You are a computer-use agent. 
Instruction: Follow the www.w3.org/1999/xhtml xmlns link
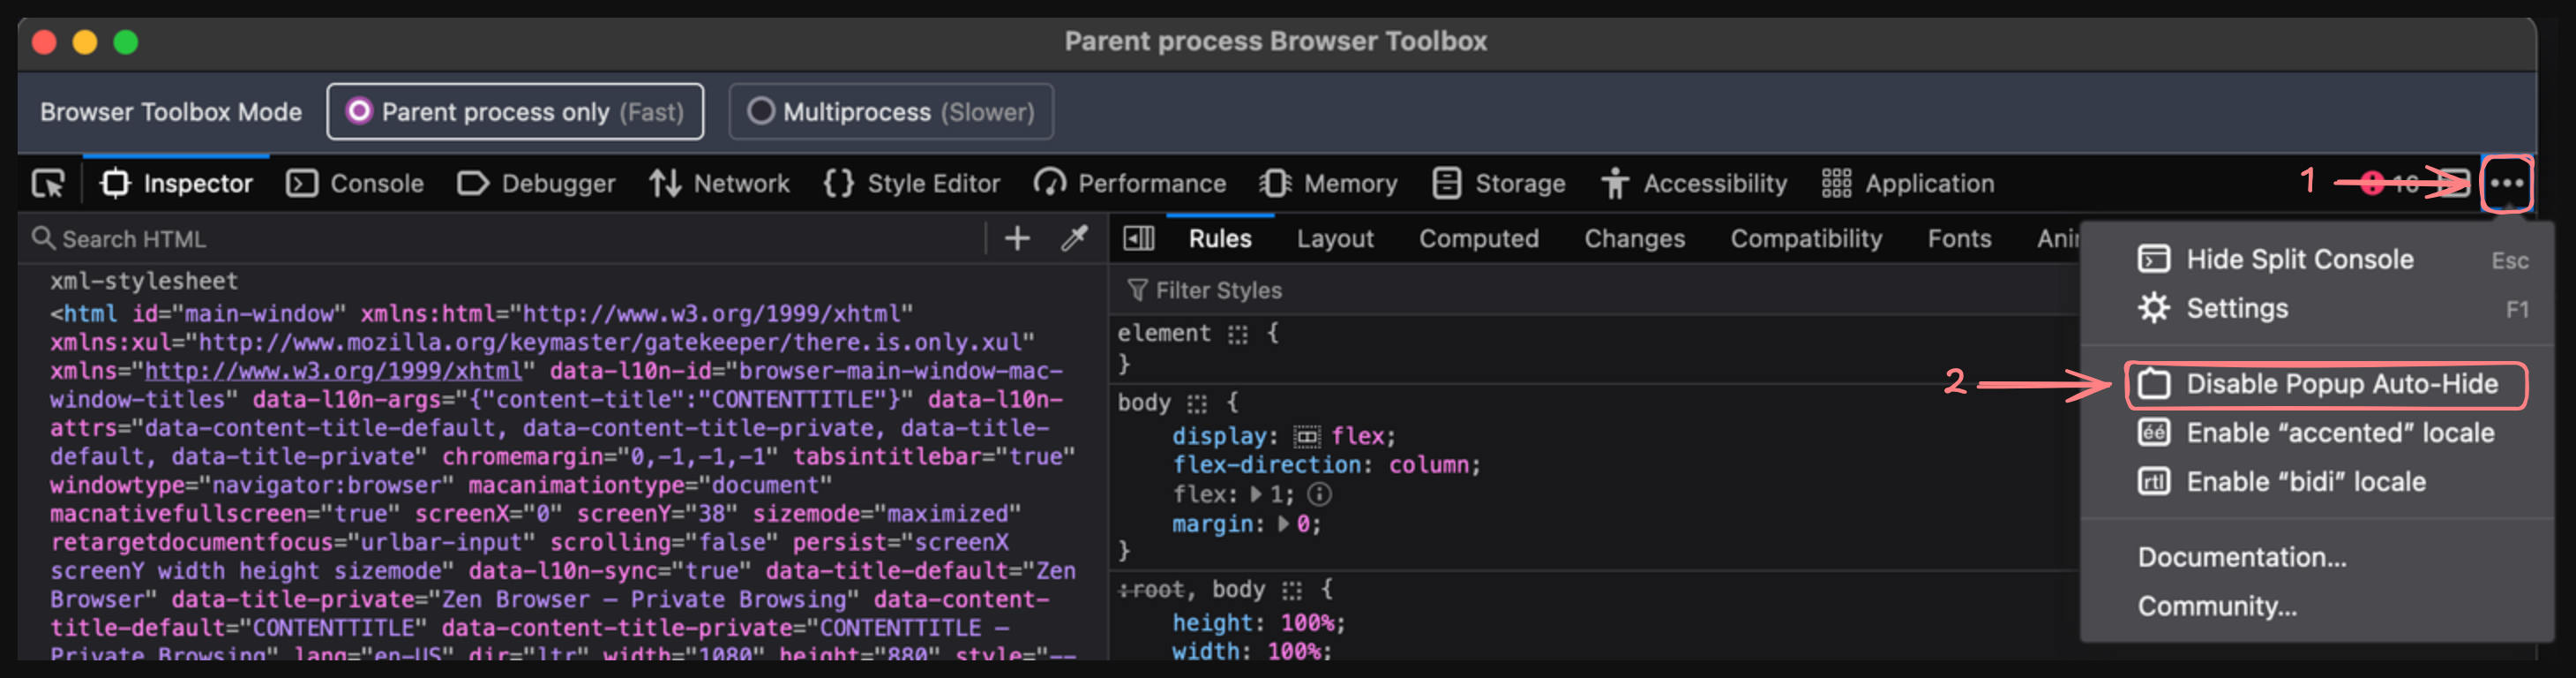(334, 371)
